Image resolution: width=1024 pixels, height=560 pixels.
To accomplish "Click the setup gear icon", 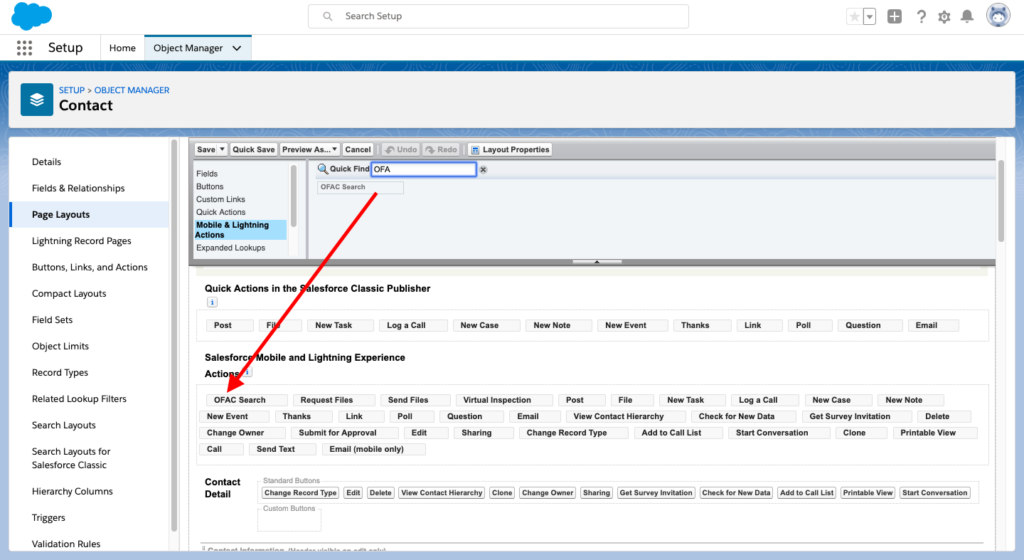I will (x=944, y=17).
